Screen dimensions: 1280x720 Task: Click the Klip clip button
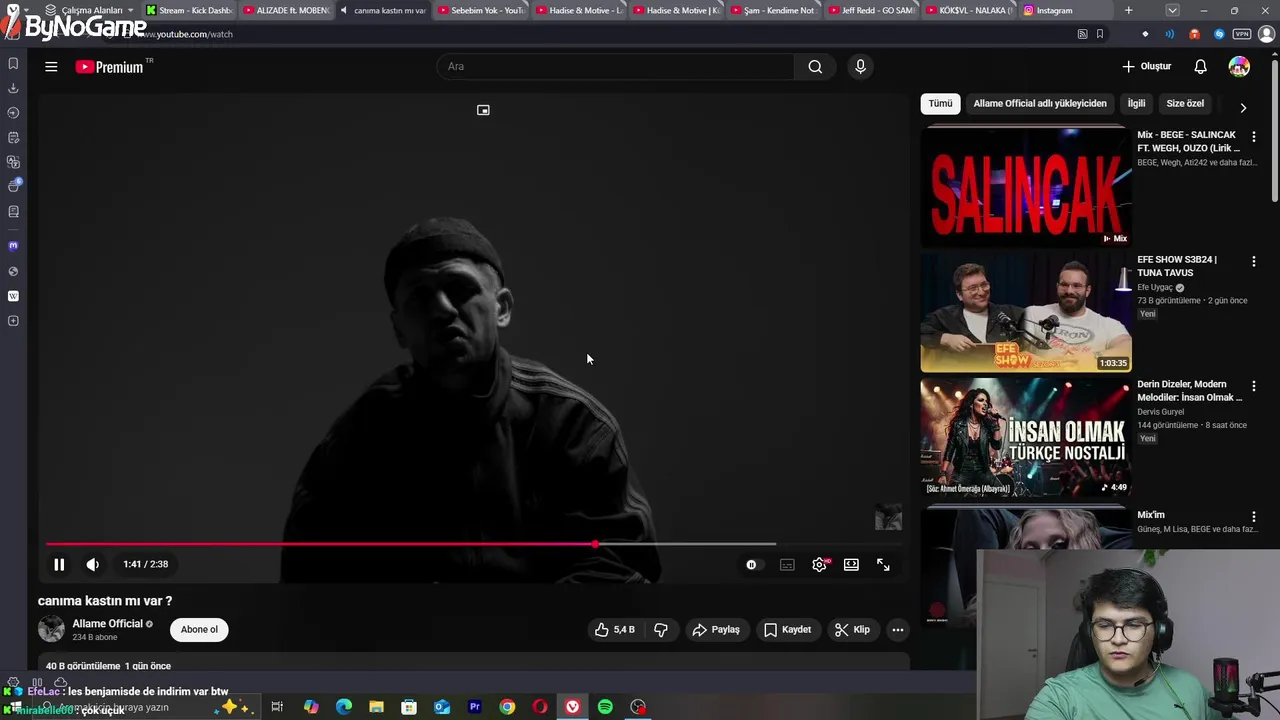852,629
